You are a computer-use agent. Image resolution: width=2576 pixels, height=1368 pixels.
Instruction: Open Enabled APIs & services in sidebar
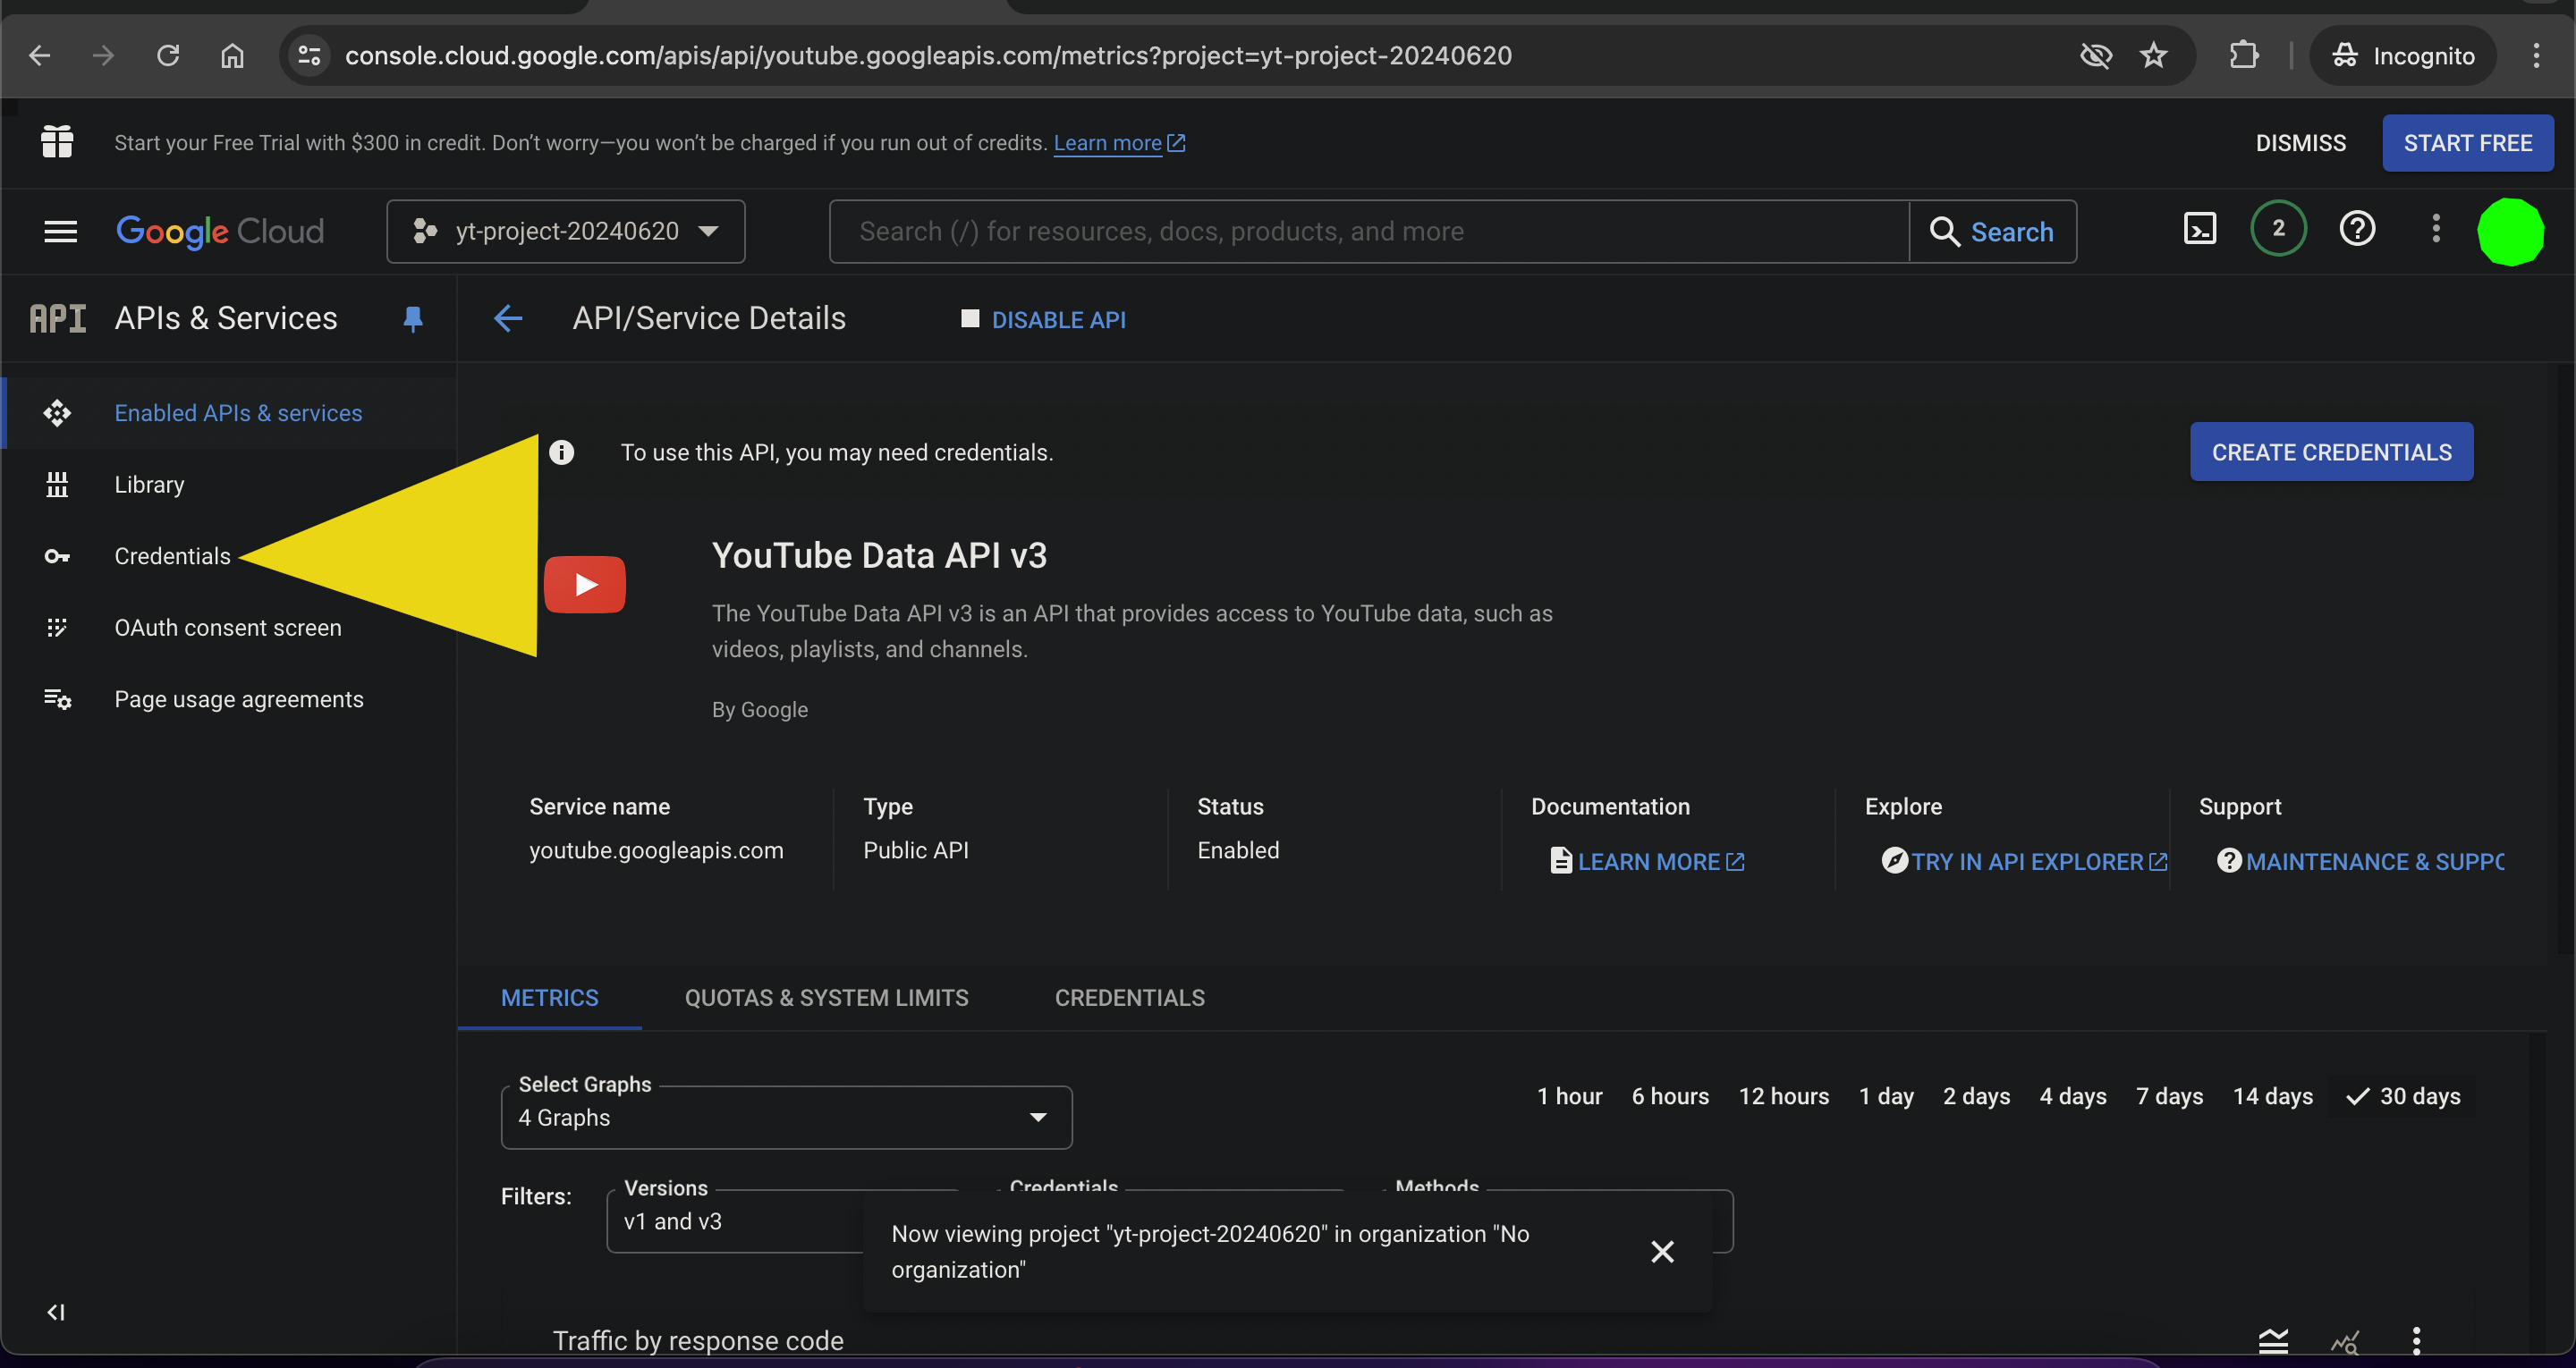click(x=231, y=413)
